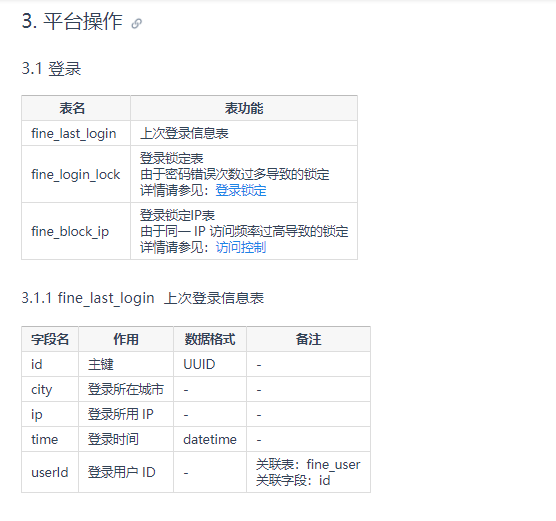
Task: Click the anchor link icon beside 平台操作 heading
Action: coord(137,23)
